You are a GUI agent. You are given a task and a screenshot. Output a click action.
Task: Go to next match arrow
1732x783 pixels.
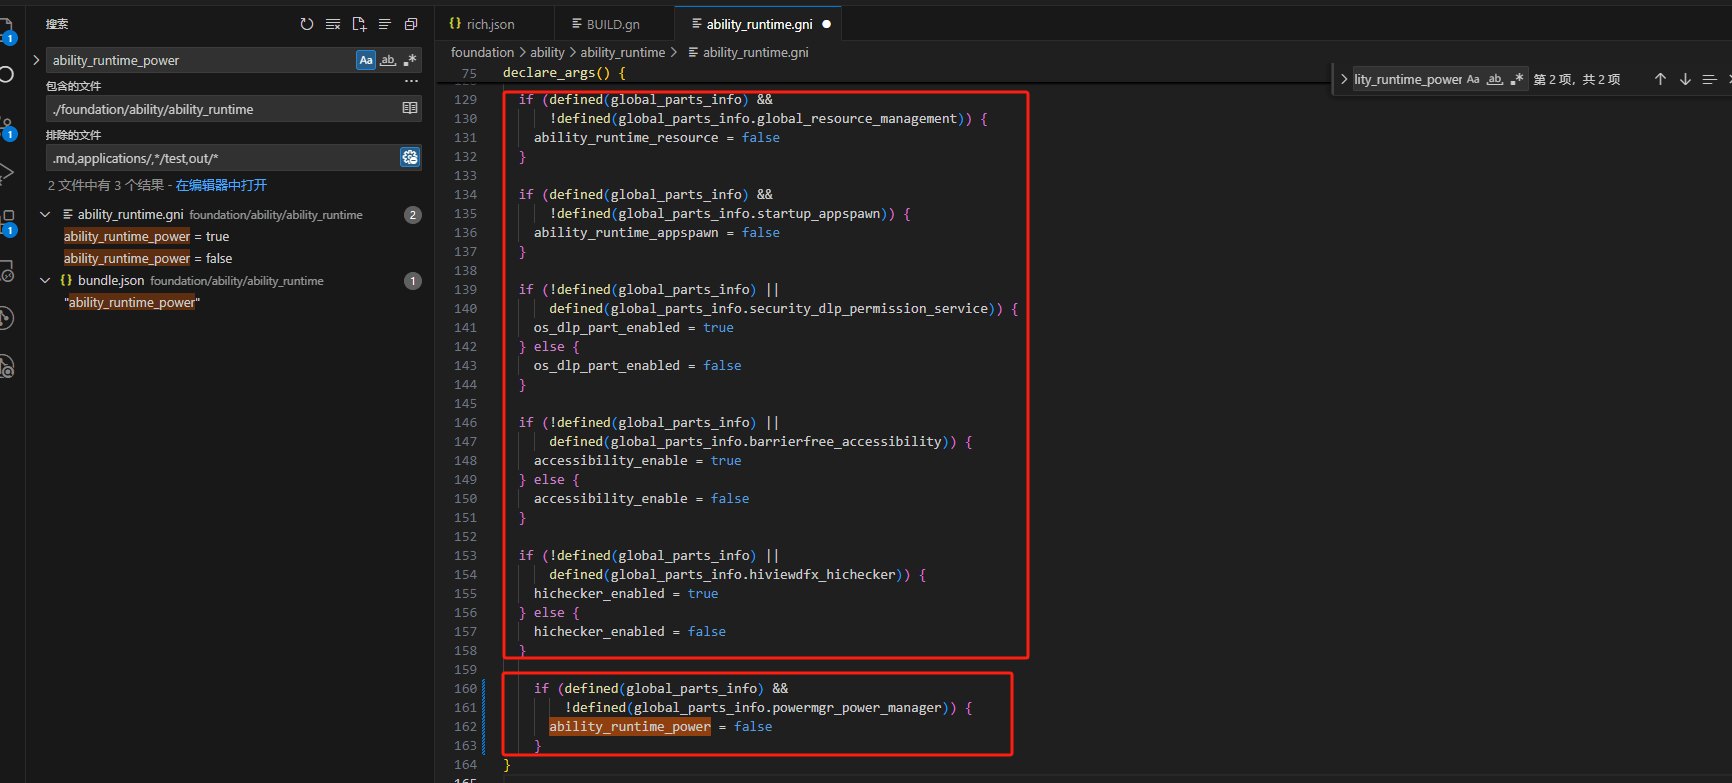point(1685,79)
